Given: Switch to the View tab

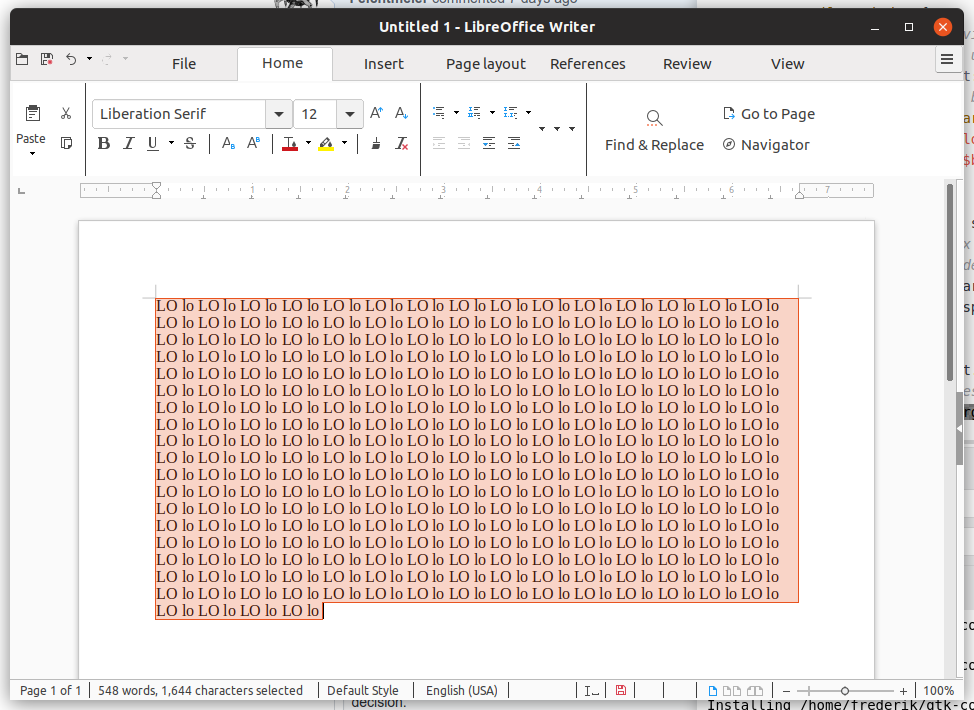Looking at the screenshot, I should click(x=788, y=64).
